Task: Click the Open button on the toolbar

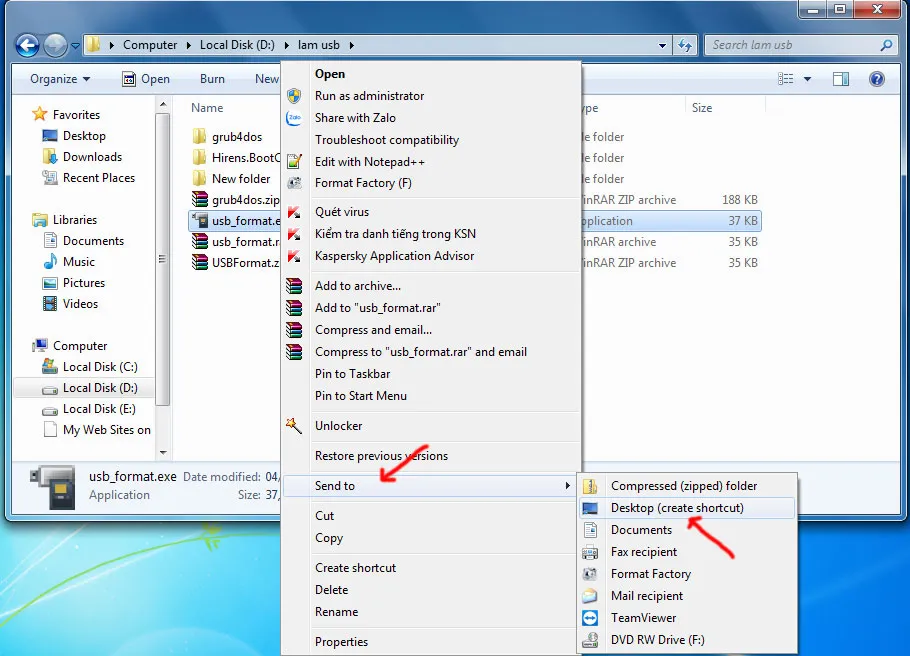Action: point(155,78)
